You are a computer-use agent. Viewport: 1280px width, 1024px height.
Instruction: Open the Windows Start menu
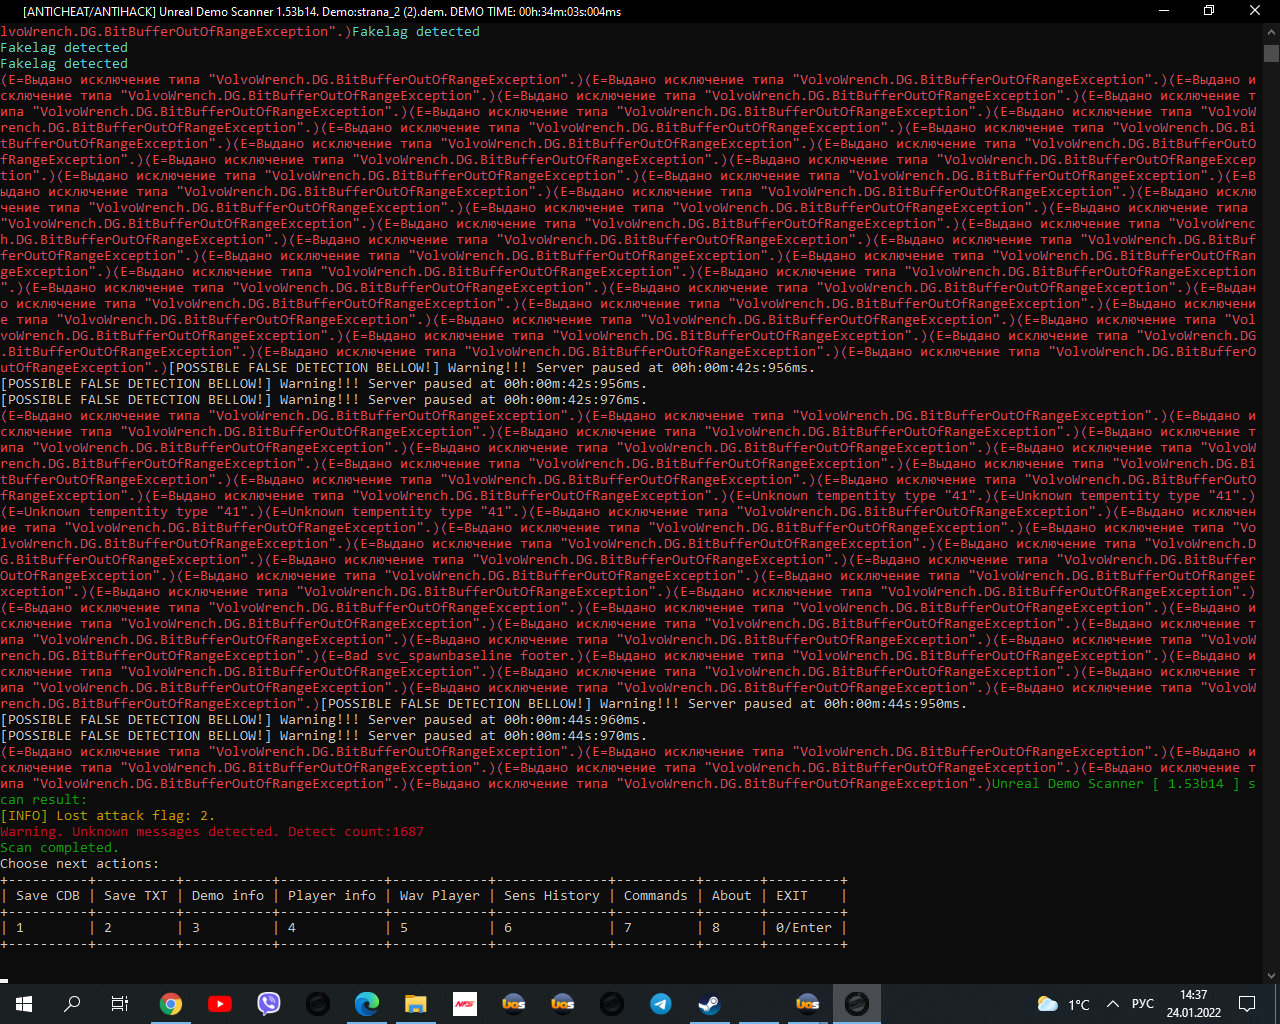(x=23, y=1004)
